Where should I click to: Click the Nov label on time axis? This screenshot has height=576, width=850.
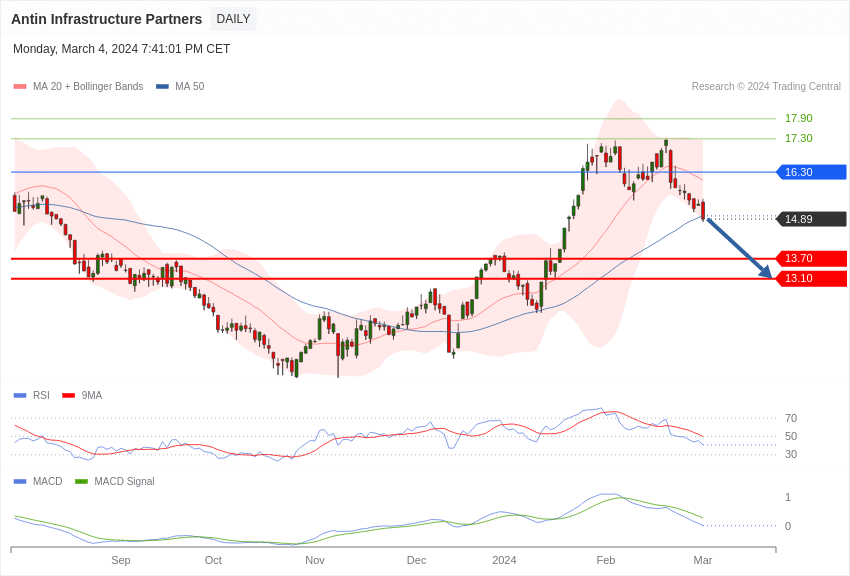click(x=315, y=560)
